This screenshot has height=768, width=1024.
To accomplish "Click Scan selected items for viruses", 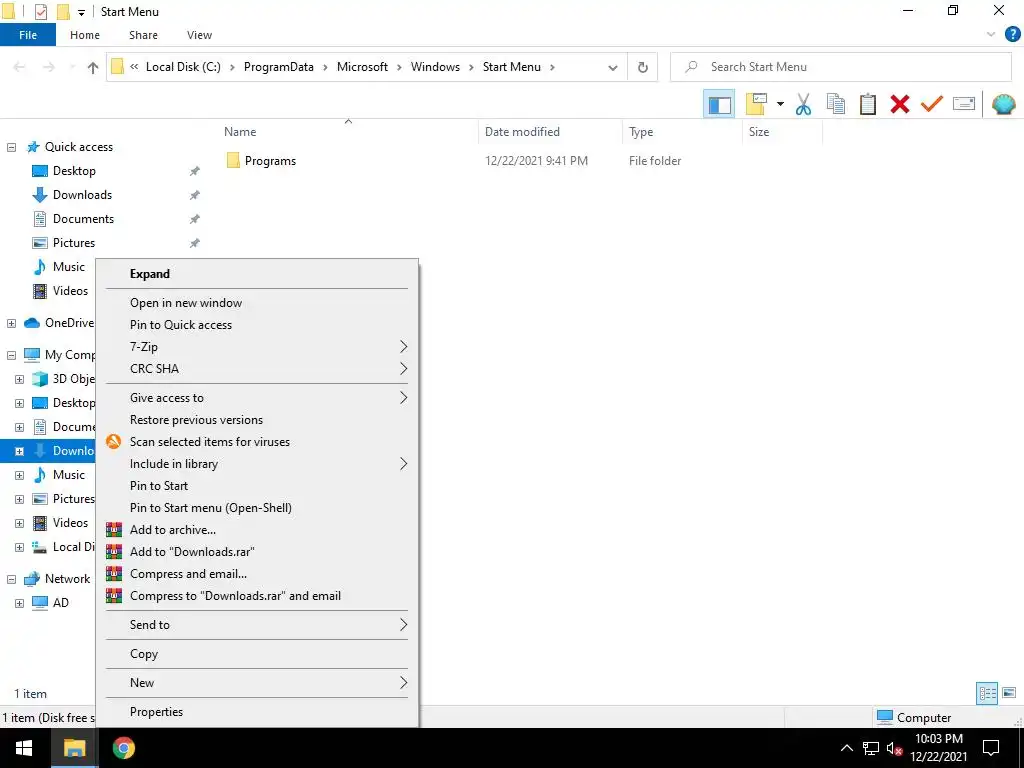I will tap(257, 442).
